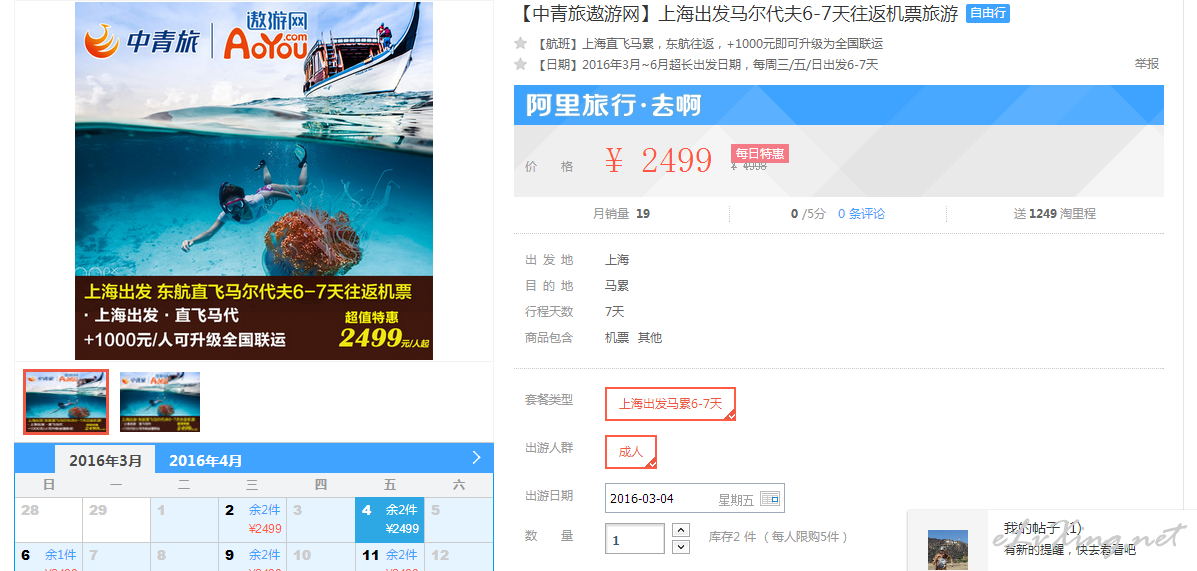The image size is (1197, 571).
Task: Click the first star icon beside 航班
Action: [x=521, y=43]
